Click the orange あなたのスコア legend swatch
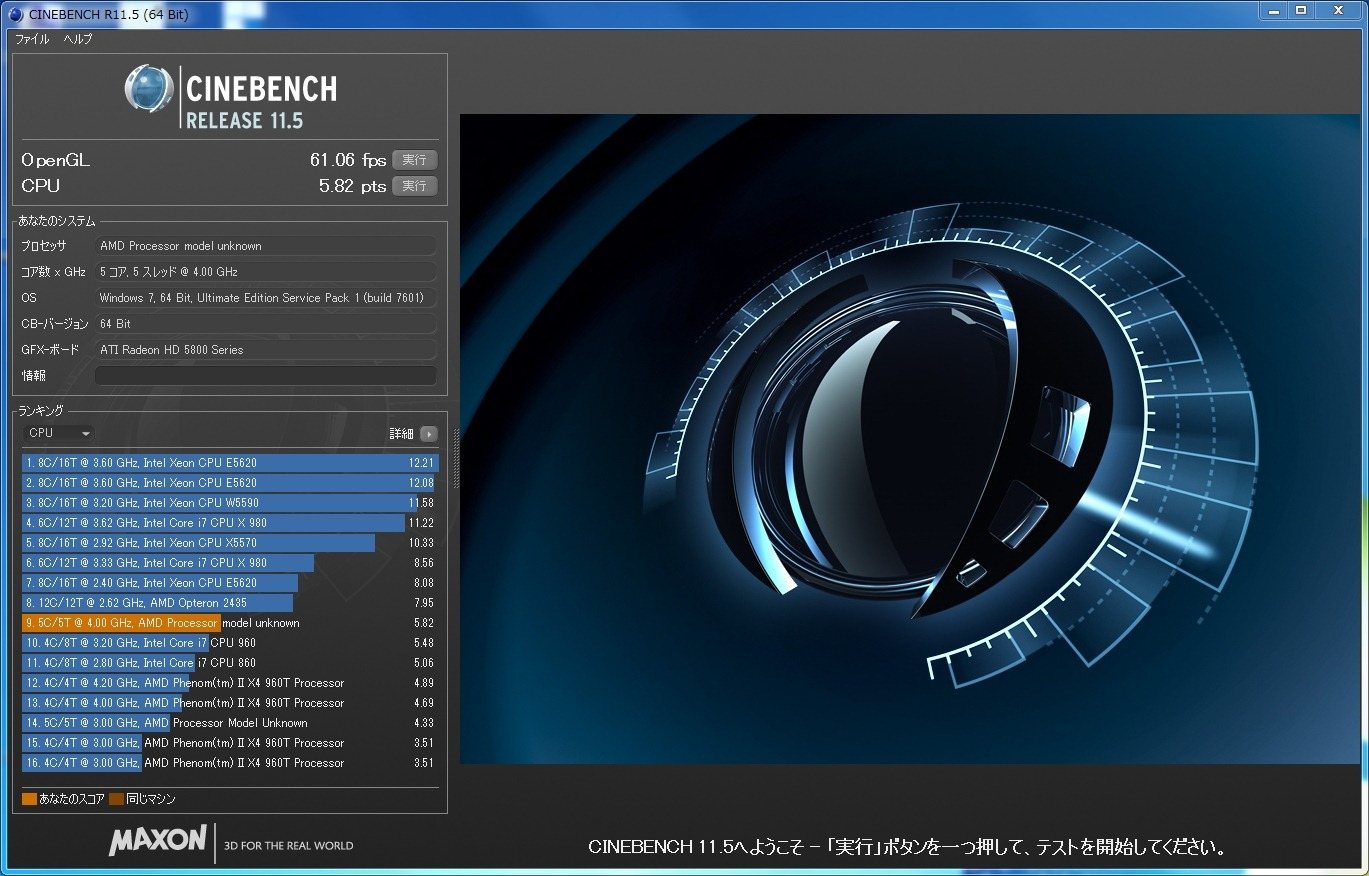1369x876 pixels. (29, 799)
